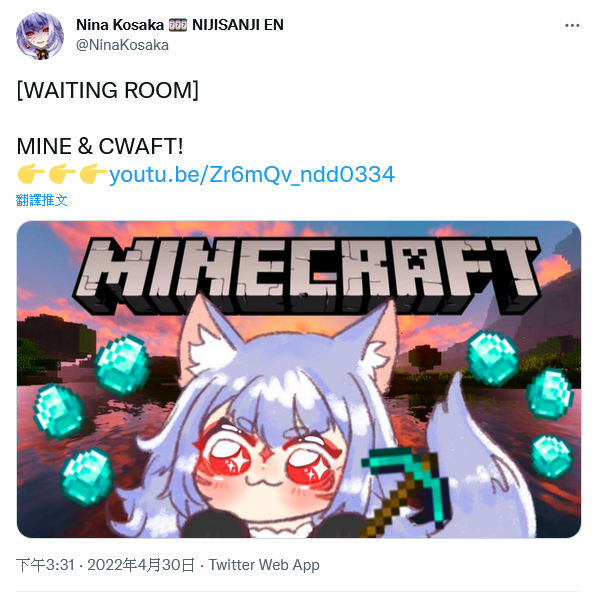Click the third pointing hand emoji
598x593 pixels.
tap(93, 174)
